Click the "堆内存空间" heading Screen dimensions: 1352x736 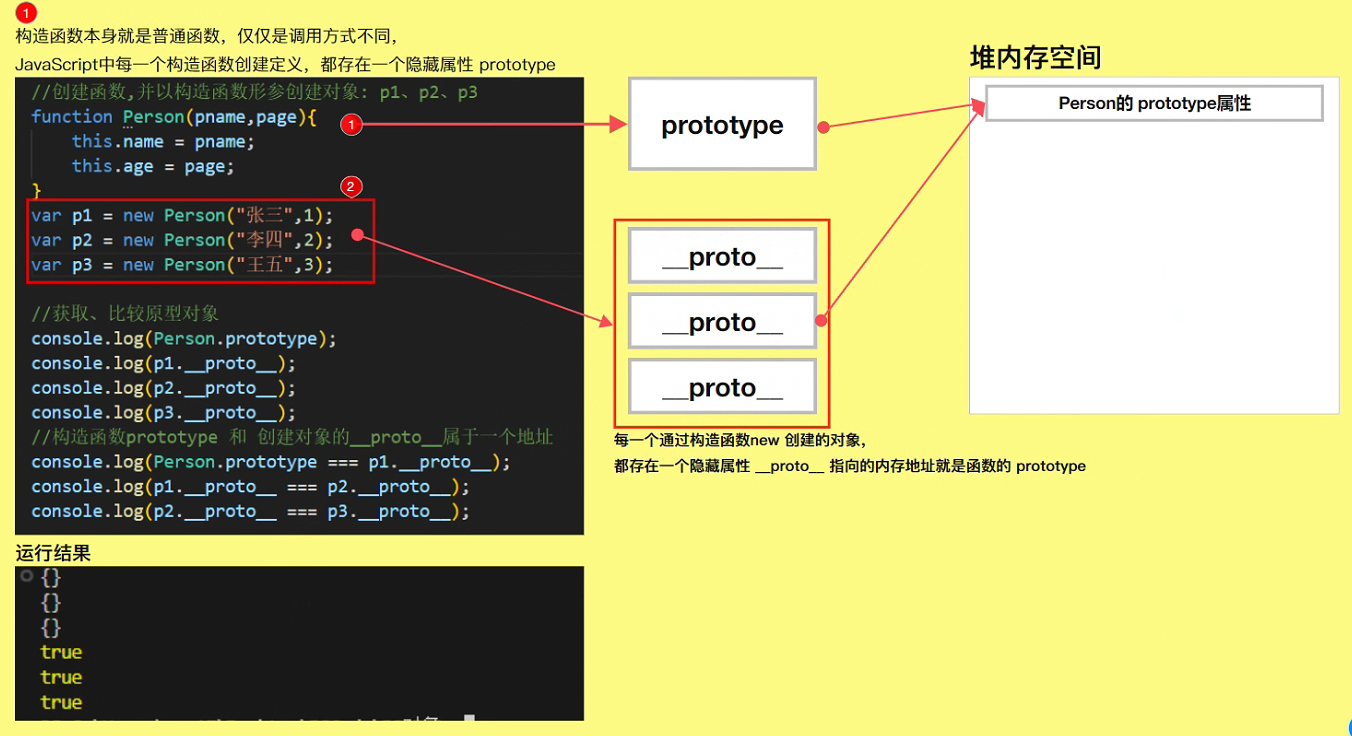(1036, 57)
